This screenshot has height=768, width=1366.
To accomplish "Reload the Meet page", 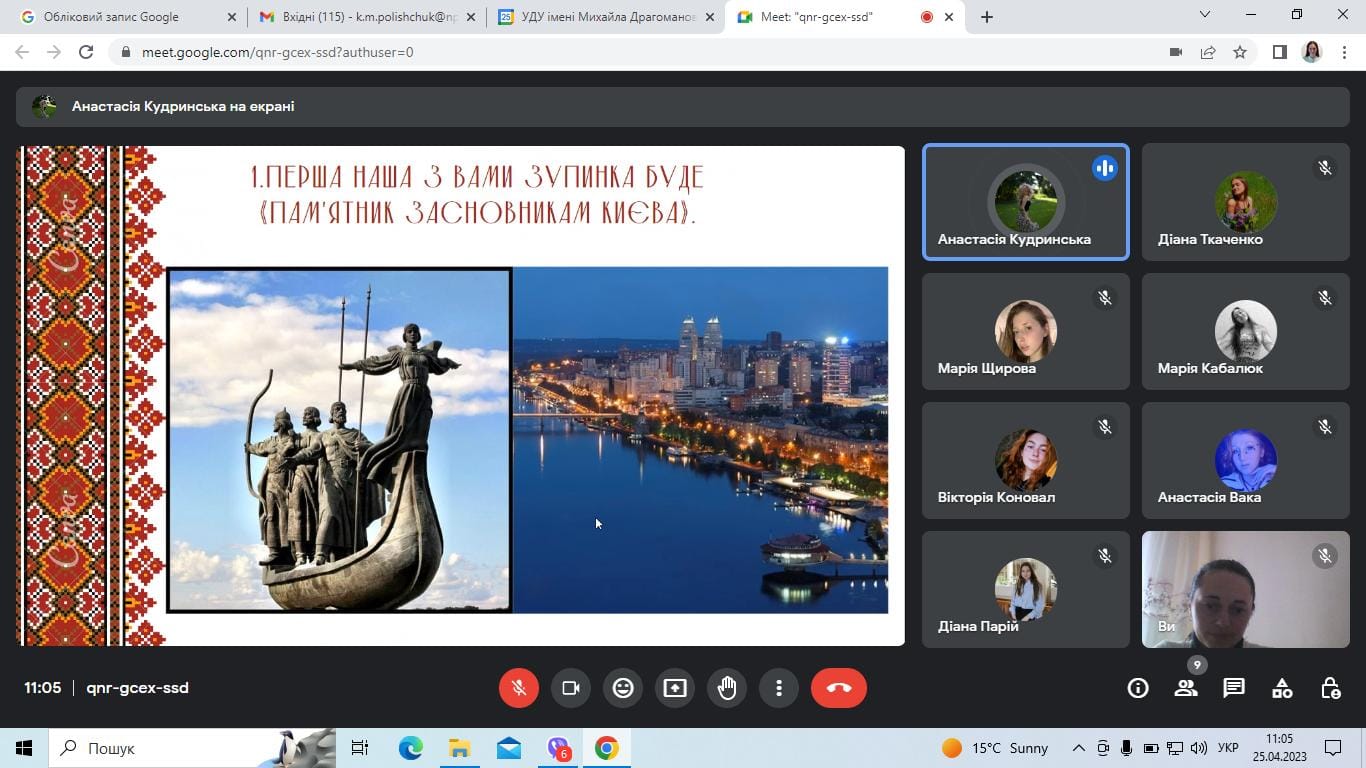I will click(x=86, y=52).
